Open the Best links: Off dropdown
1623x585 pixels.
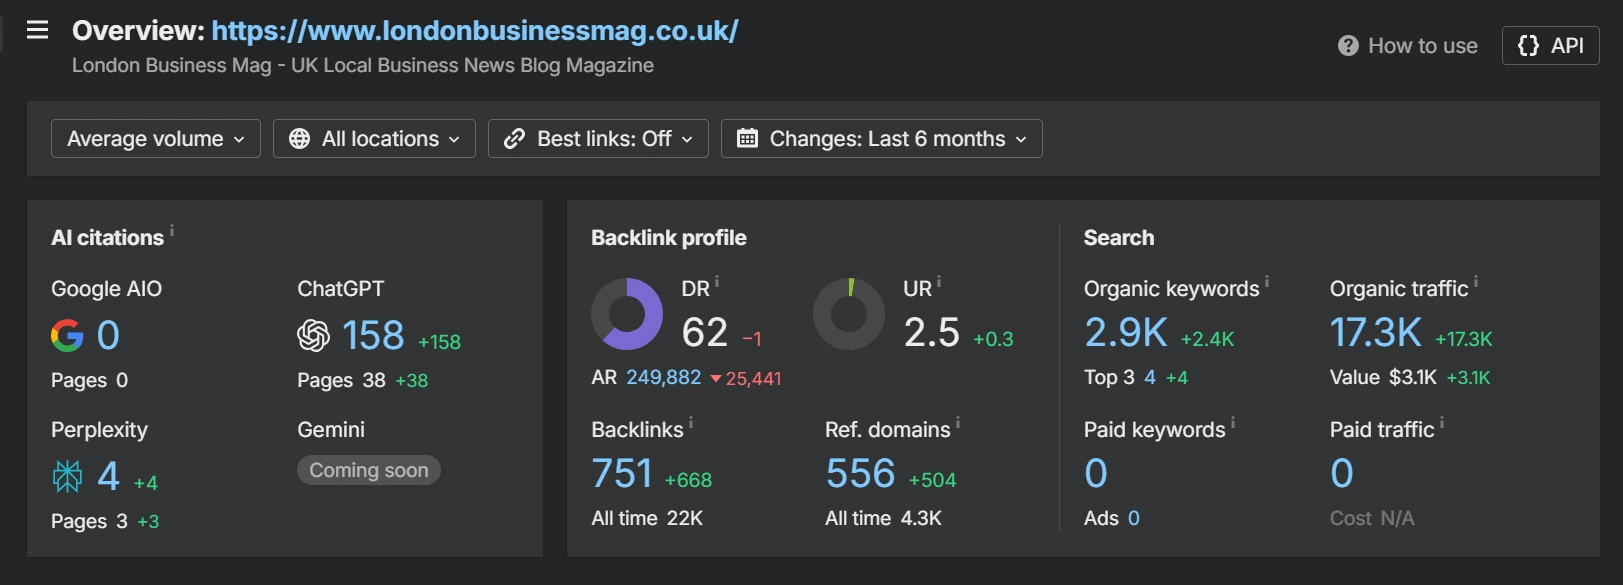tap(598, 139)
